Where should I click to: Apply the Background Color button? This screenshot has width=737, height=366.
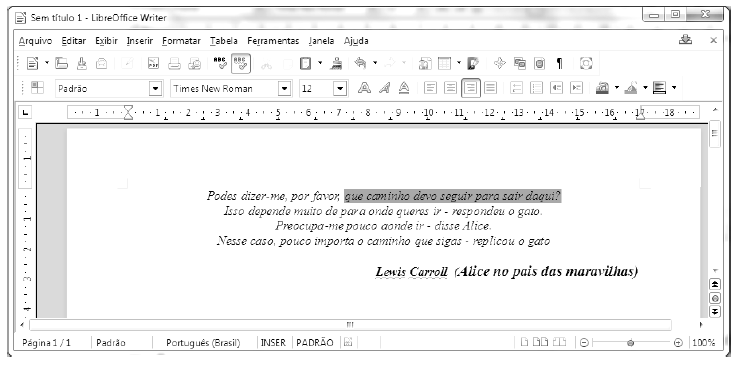[x=660, y=88]
